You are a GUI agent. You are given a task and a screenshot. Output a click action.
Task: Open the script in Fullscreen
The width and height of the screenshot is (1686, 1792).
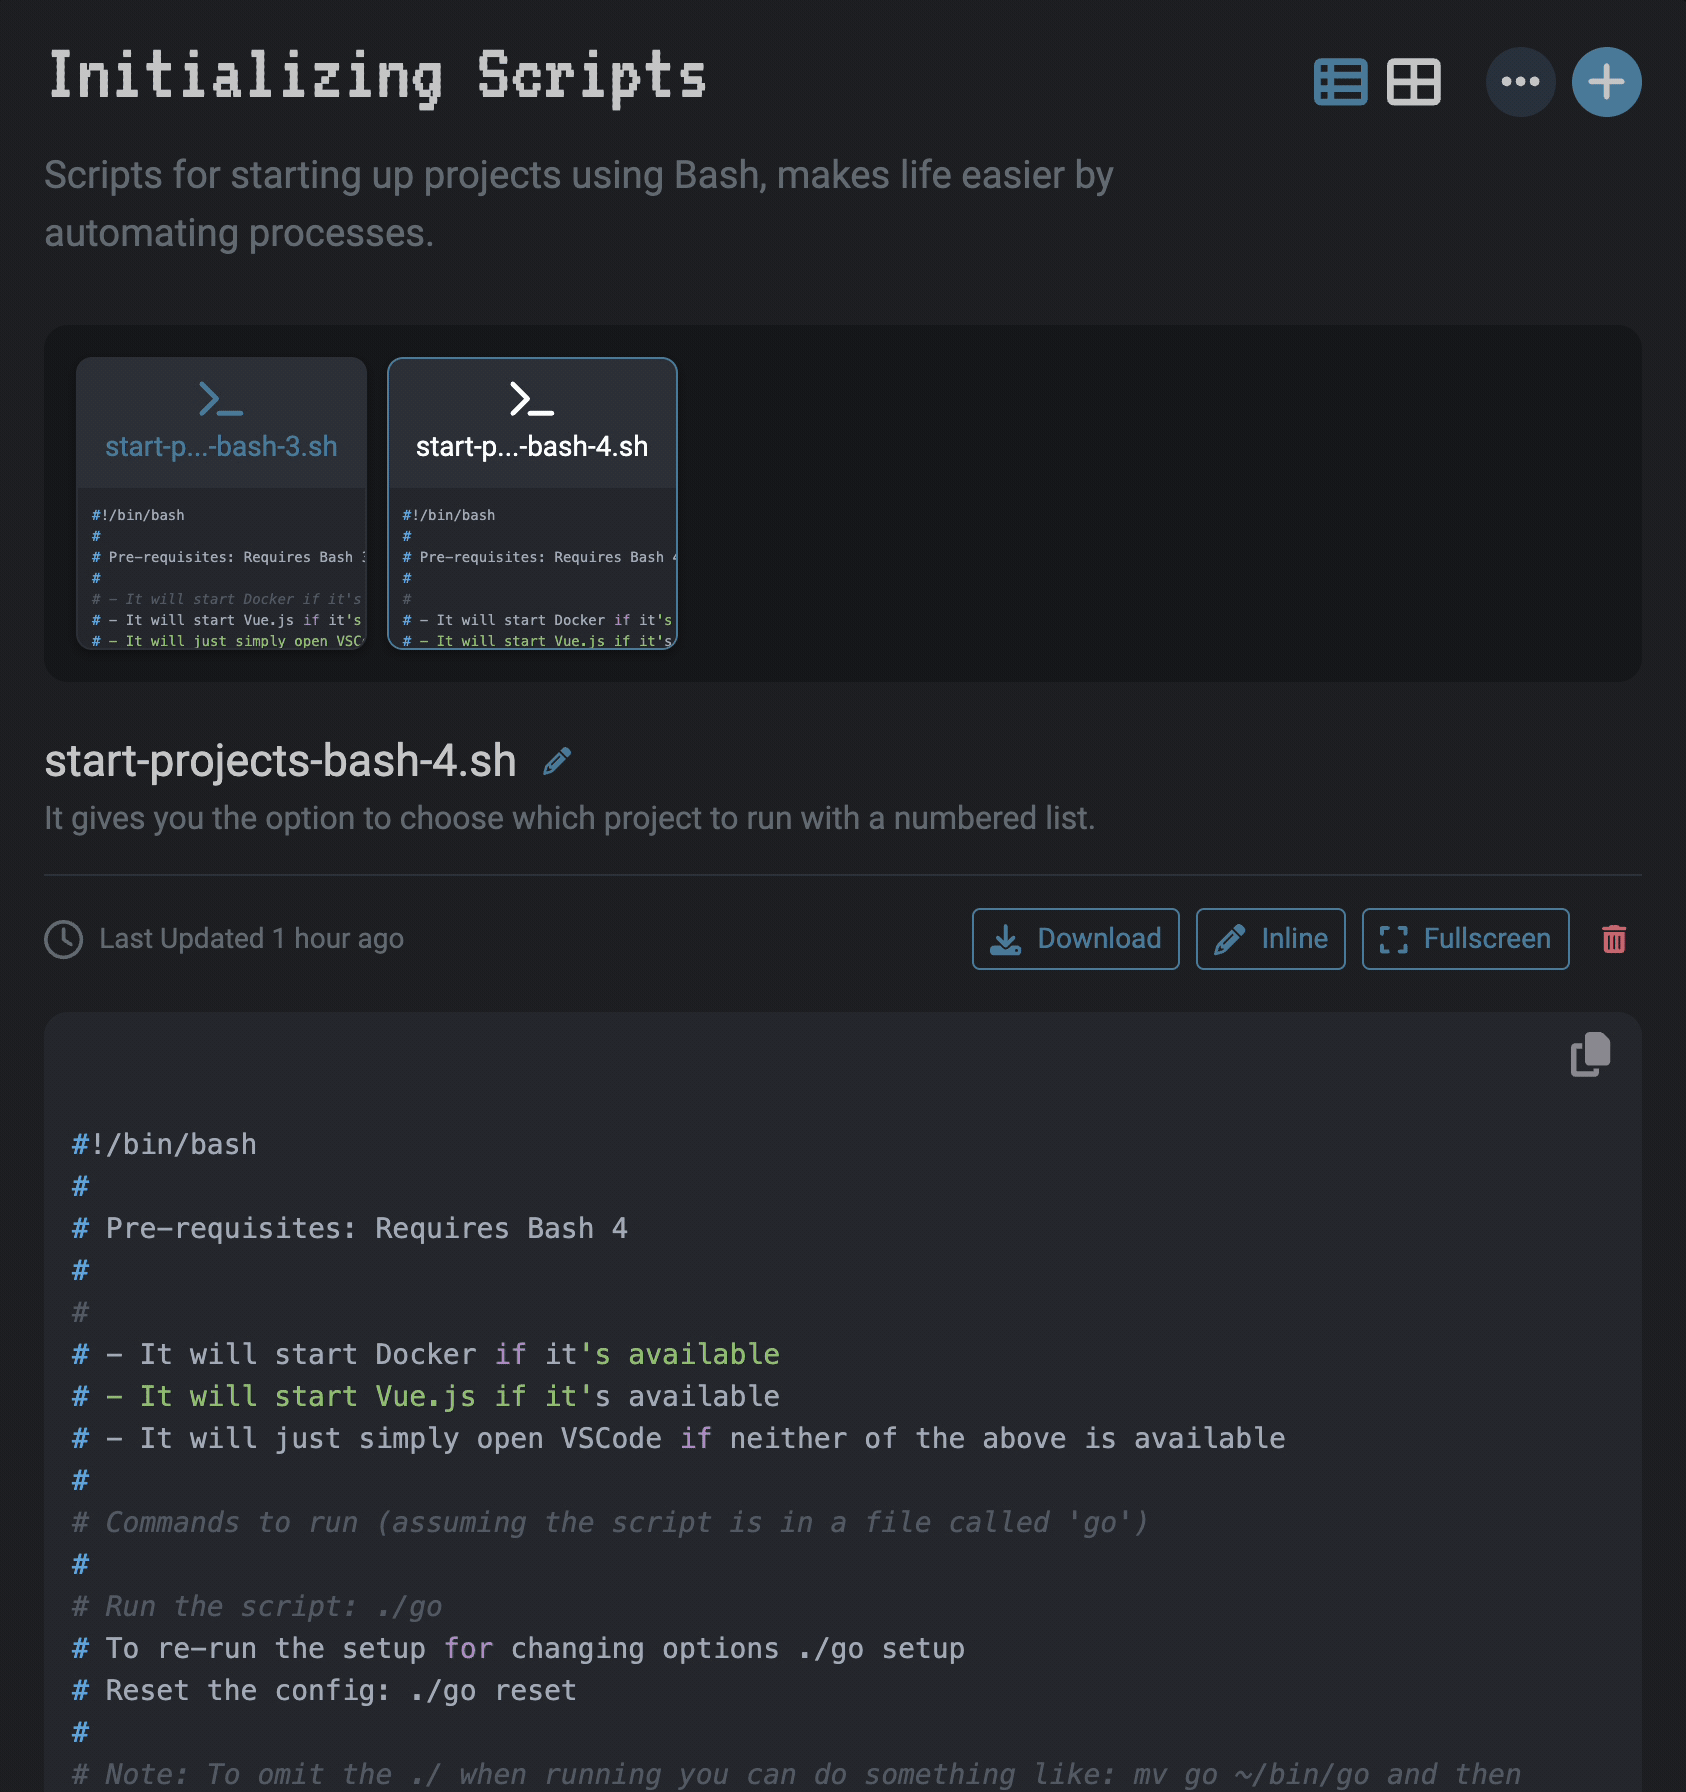(1465, 939)
